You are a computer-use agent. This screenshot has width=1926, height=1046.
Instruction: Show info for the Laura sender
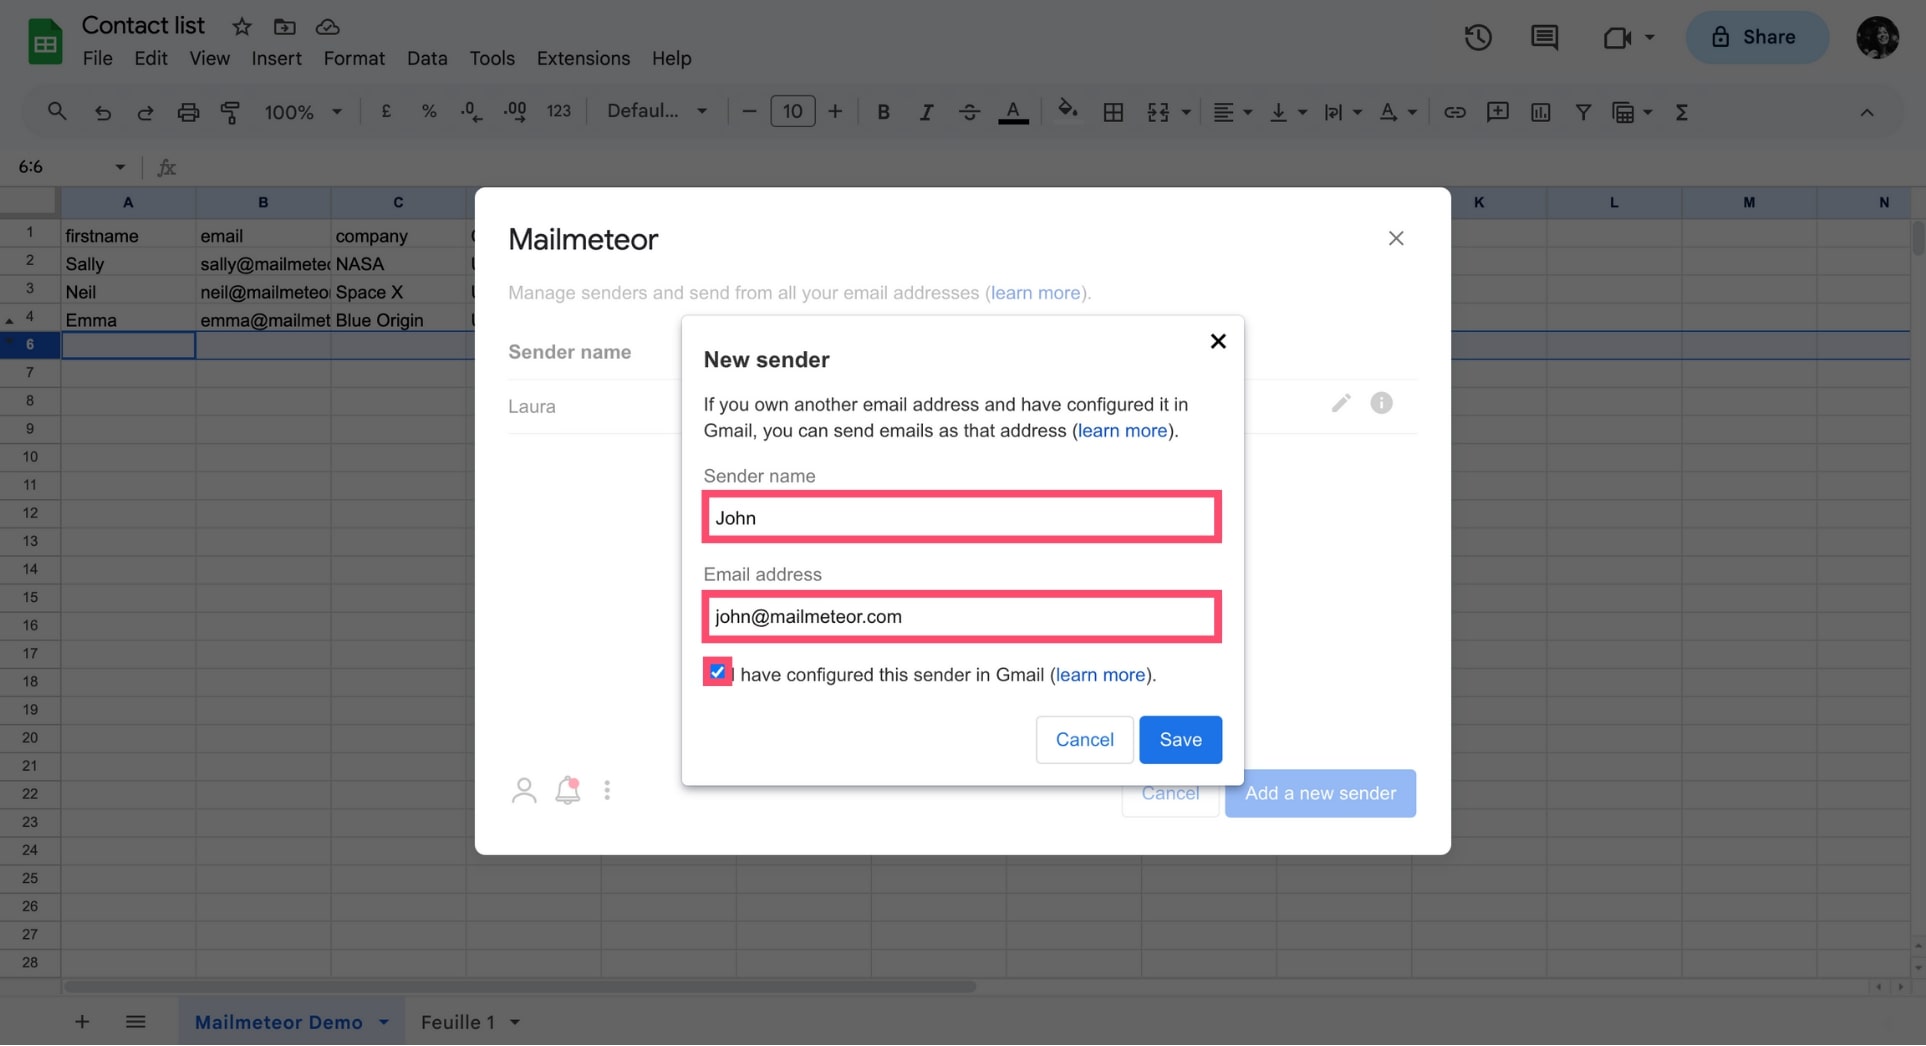(x=1381, y=403)
